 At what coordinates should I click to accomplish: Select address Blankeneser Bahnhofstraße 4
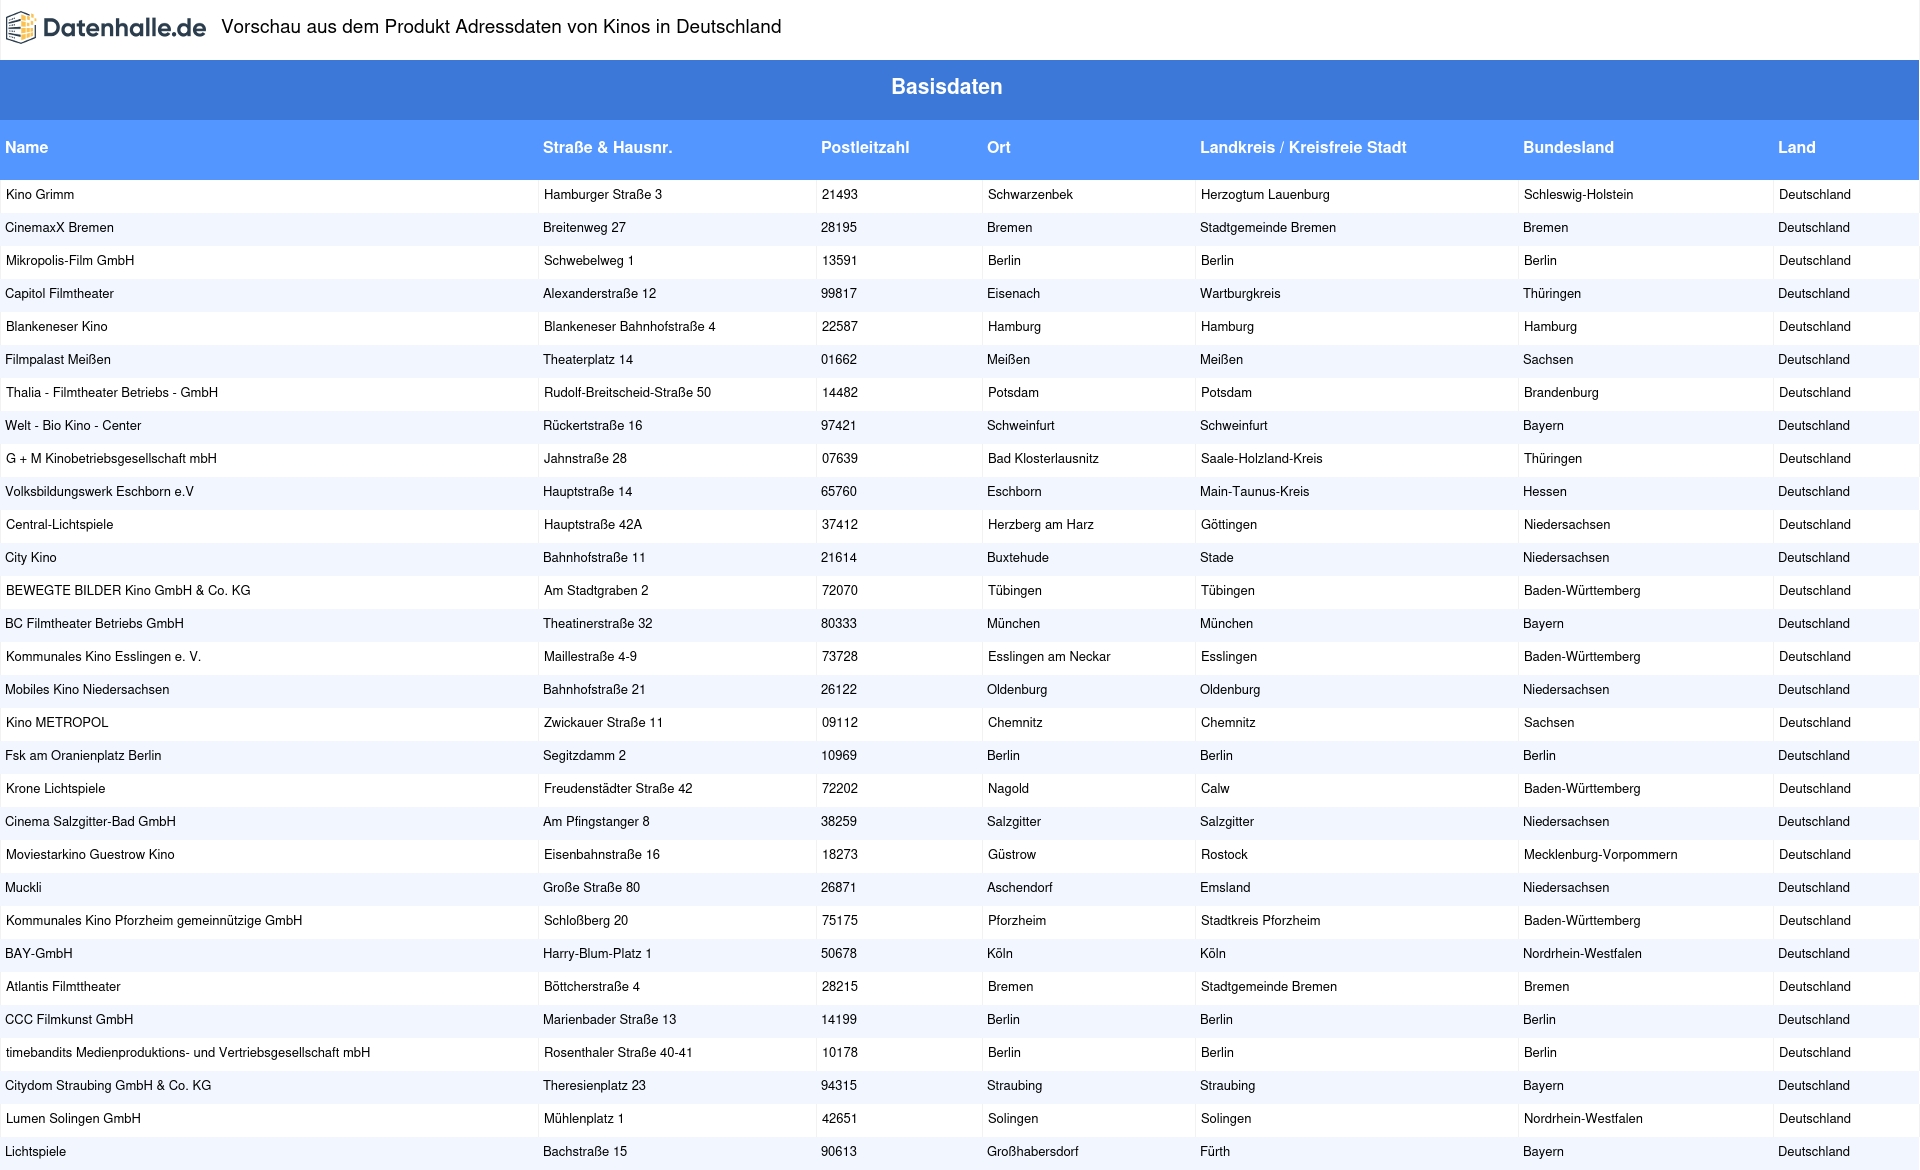click(630, 327)
